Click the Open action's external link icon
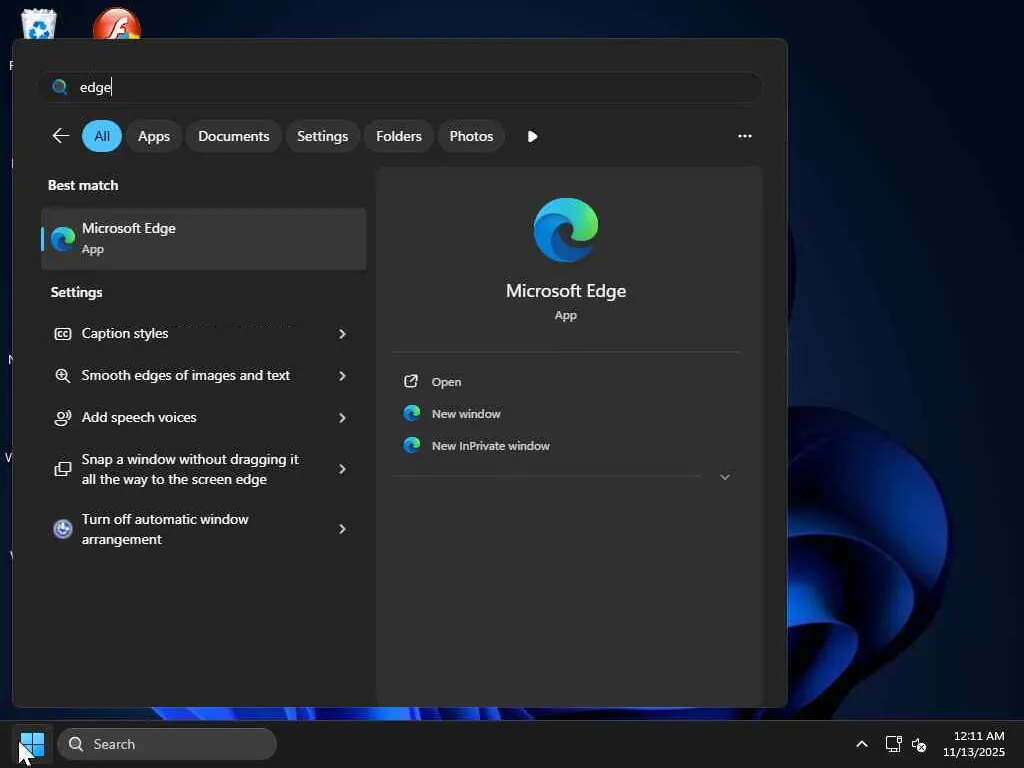This screenshot has height=768, width=1024. (411, 381)
